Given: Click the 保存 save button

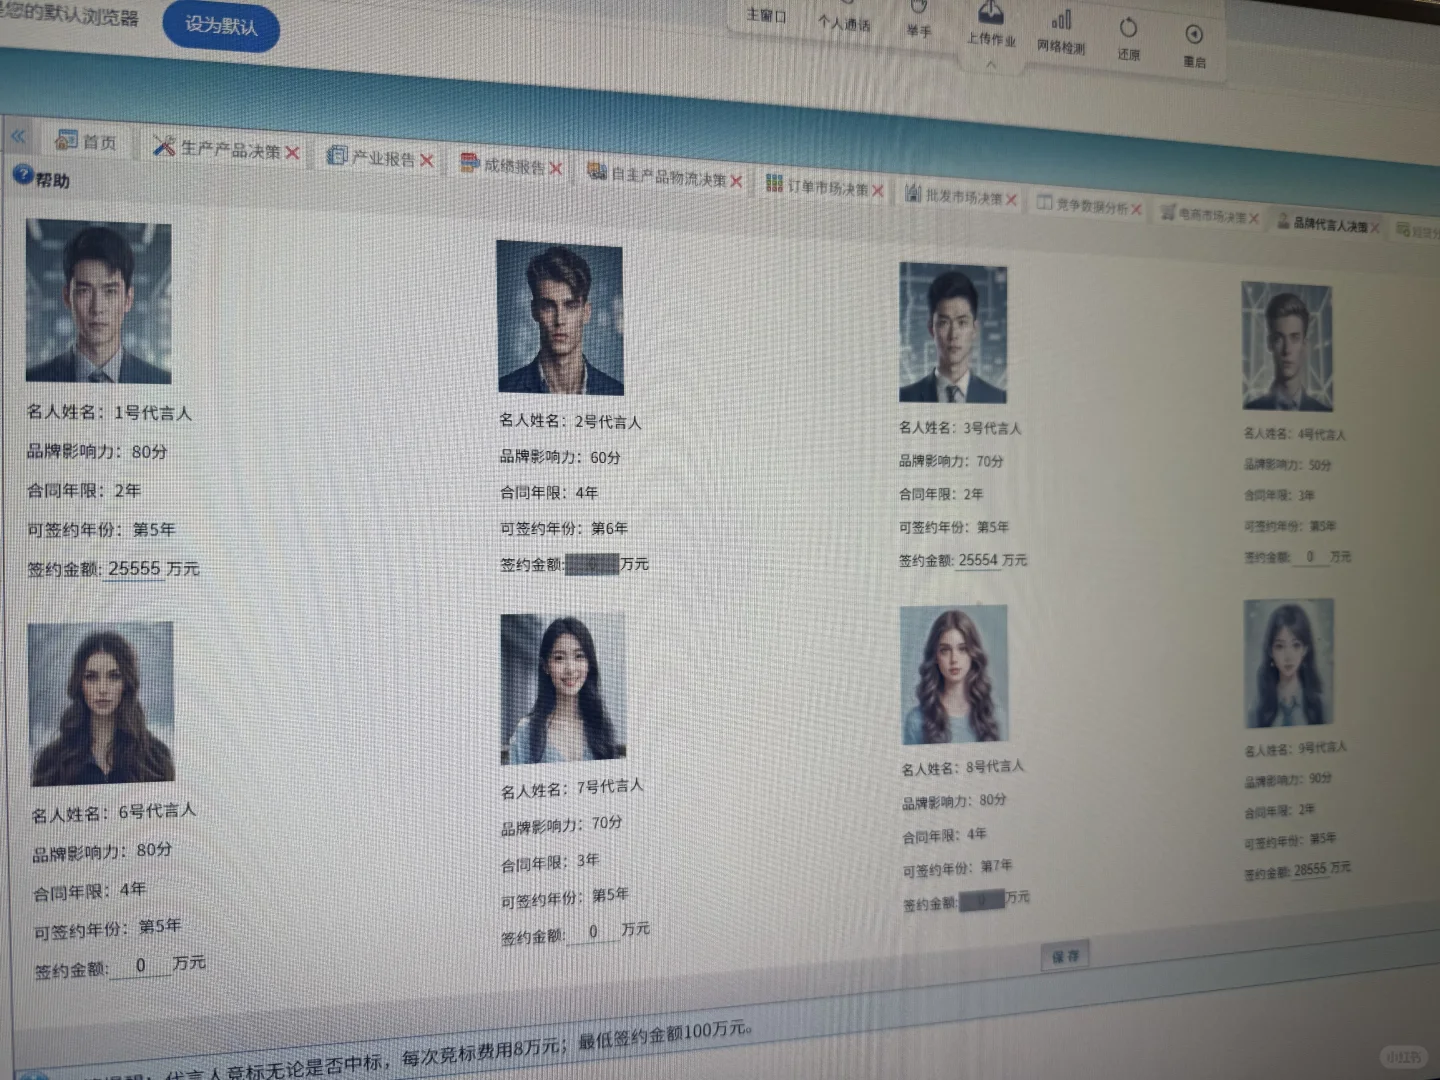Looking at the screenshot, I should (1065, 955).
